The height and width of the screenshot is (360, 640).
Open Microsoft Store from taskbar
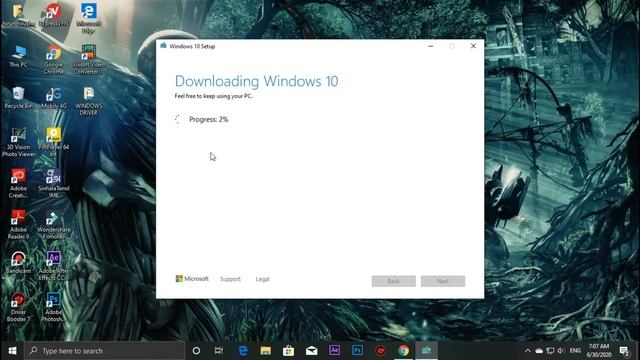[x=289, y=351]
